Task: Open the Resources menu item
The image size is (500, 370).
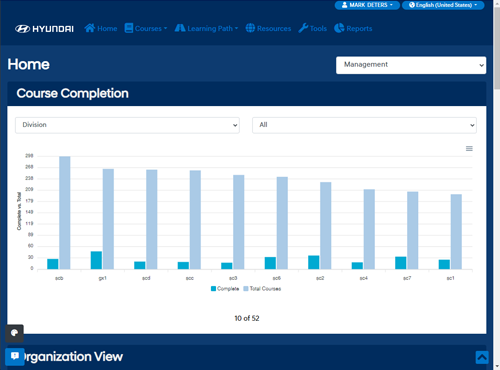Action: tap(268, 28)
